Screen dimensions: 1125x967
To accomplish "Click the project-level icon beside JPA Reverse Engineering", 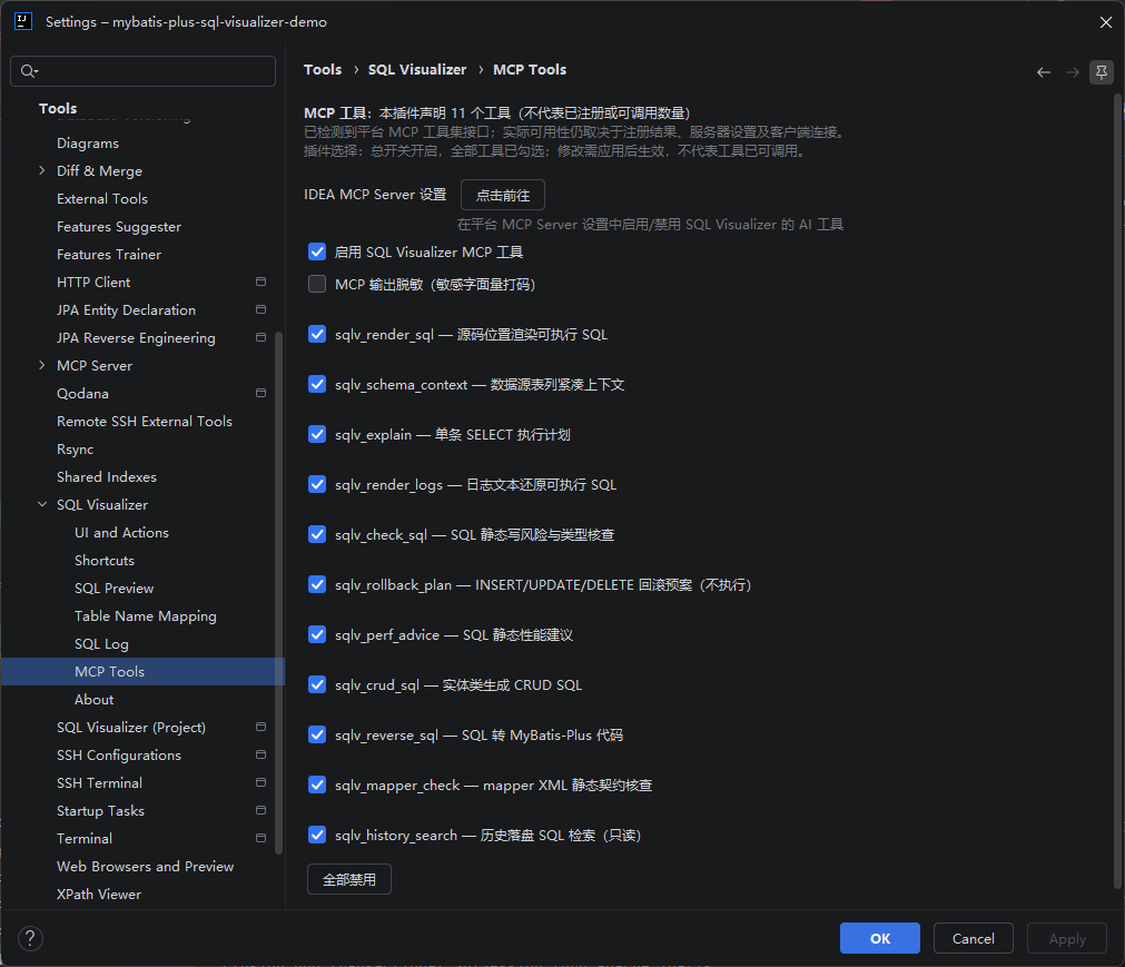I will click(x=260, y=338).
